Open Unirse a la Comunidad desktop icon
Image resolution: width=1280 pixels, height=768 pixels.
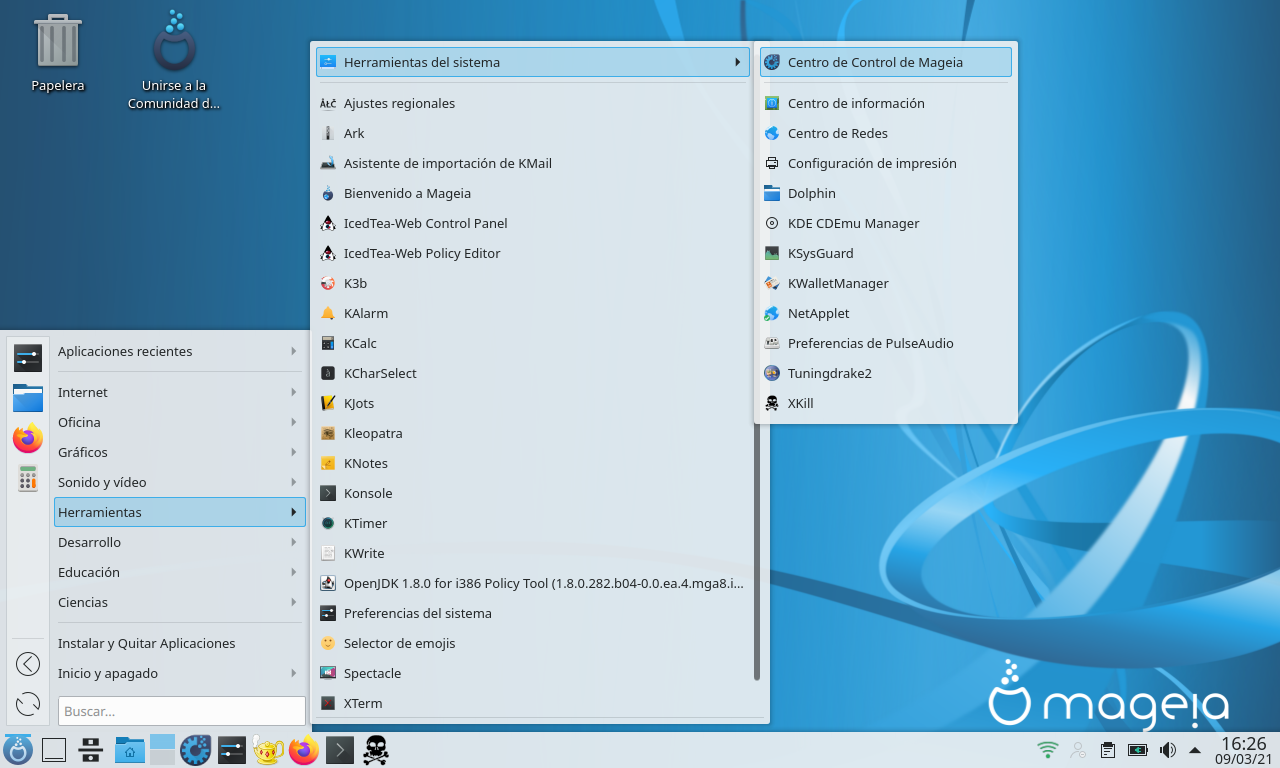tap(174, 60)
